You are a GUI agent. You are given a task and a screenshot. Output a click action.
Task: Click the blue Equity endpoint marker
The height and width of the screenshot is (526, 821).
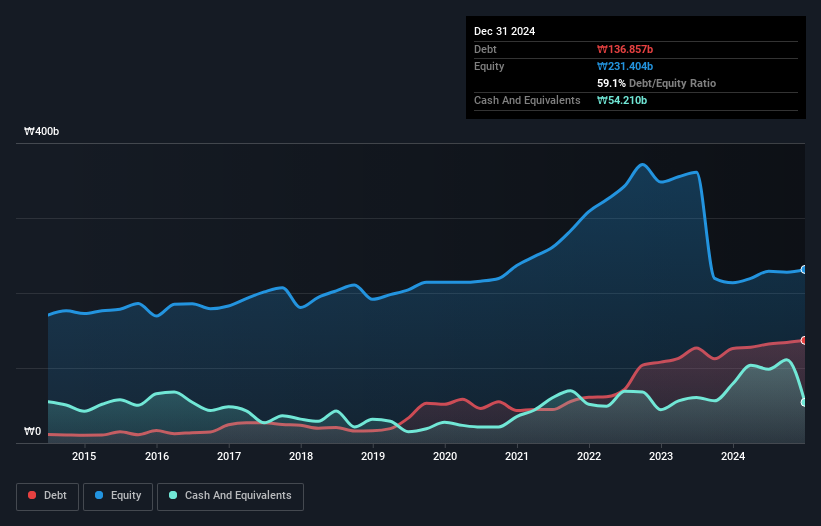[x=804, y=270]
